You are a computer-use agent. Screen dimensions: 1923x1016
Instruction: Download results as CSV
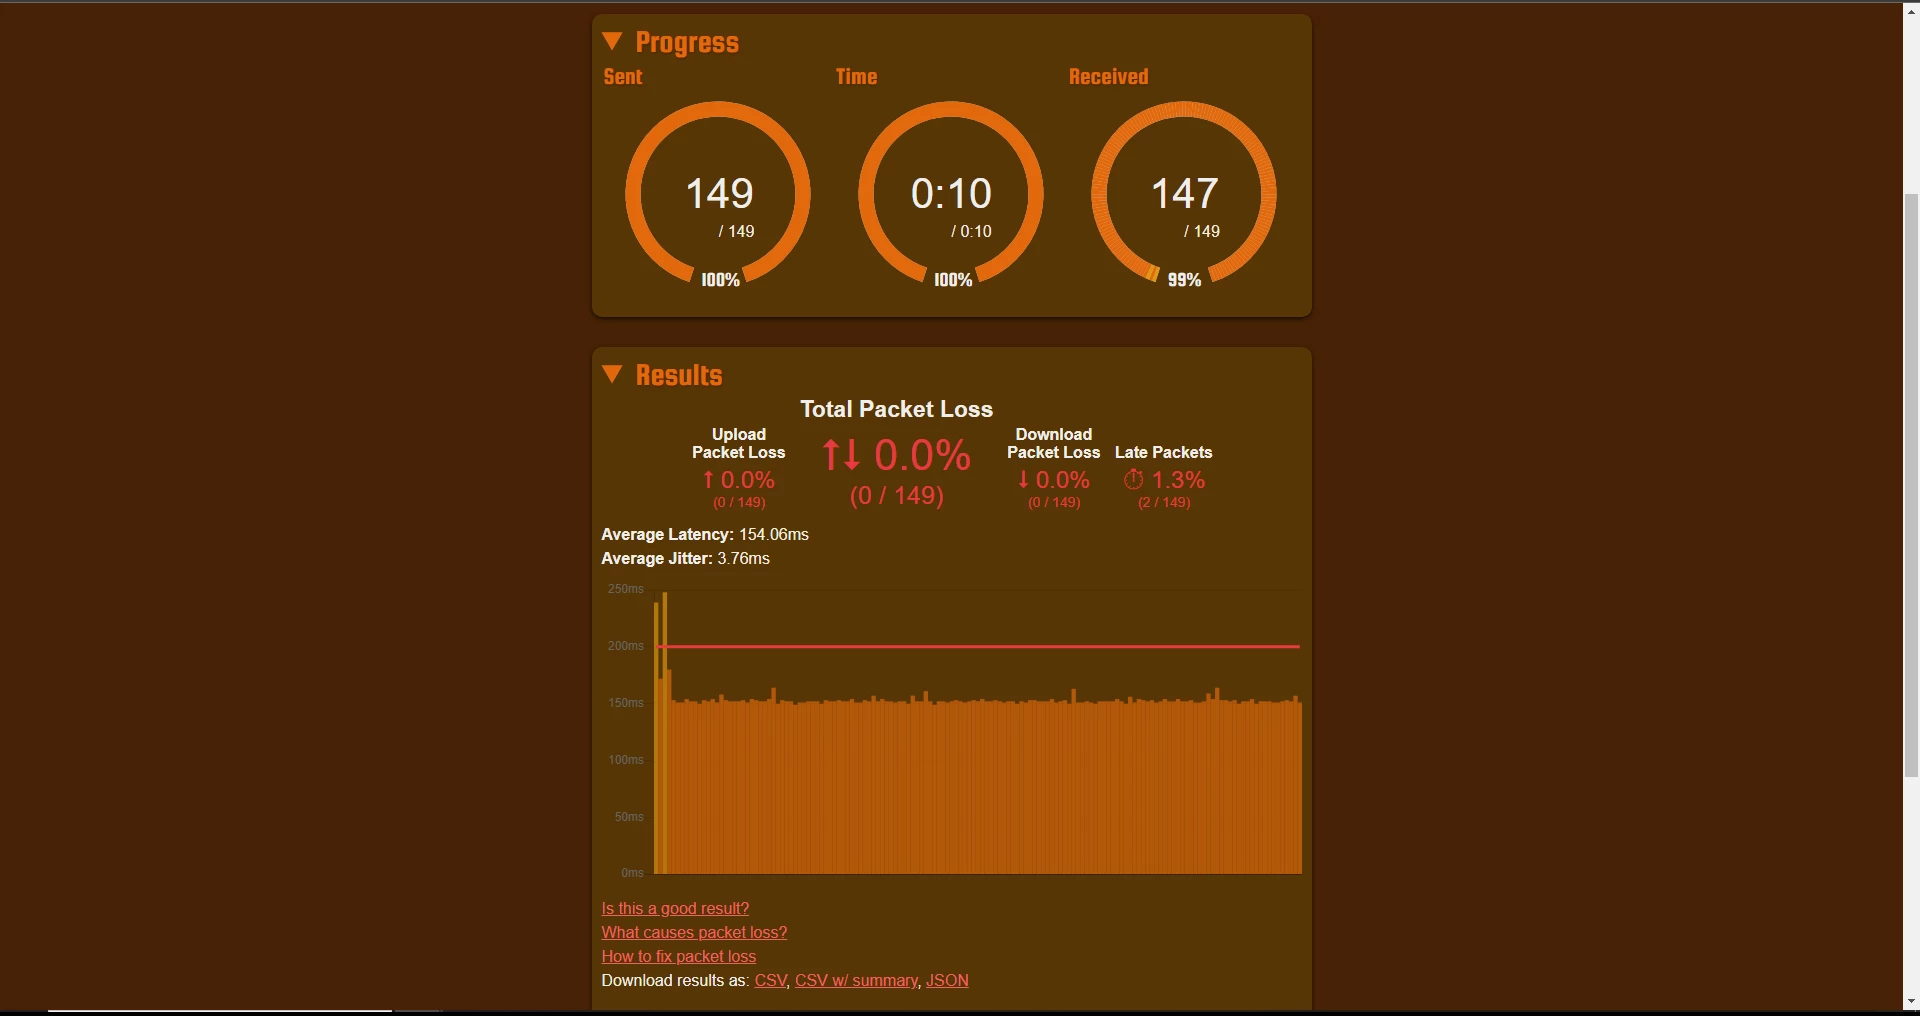tap(770, 981)
